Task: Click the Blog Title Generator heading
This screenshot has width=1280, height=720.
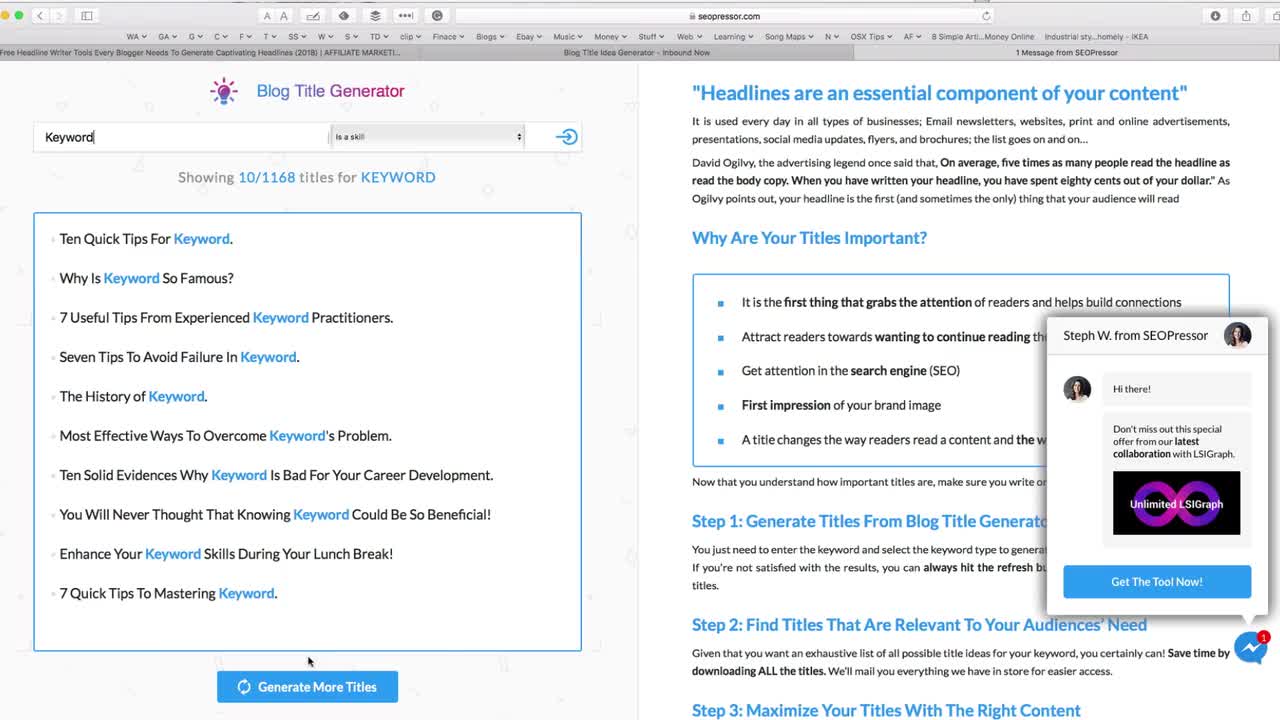Action: (x=330, y=91)
